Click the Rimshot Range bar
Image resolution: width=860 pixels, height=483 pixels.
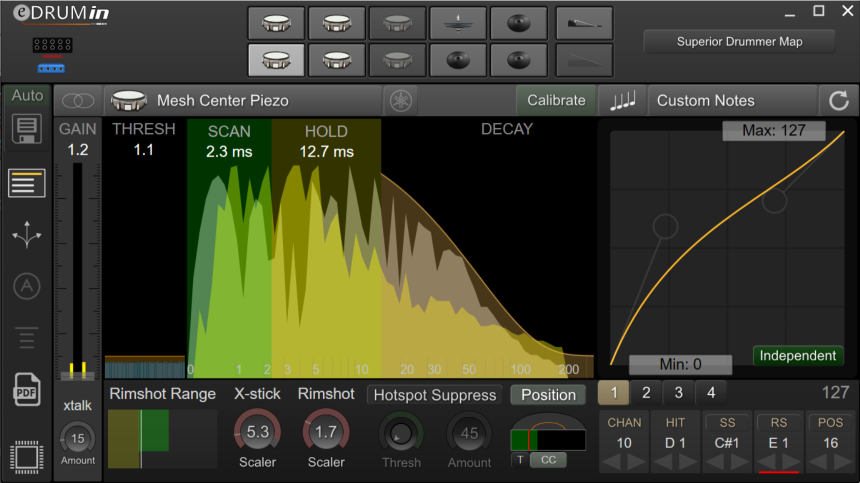162,439
